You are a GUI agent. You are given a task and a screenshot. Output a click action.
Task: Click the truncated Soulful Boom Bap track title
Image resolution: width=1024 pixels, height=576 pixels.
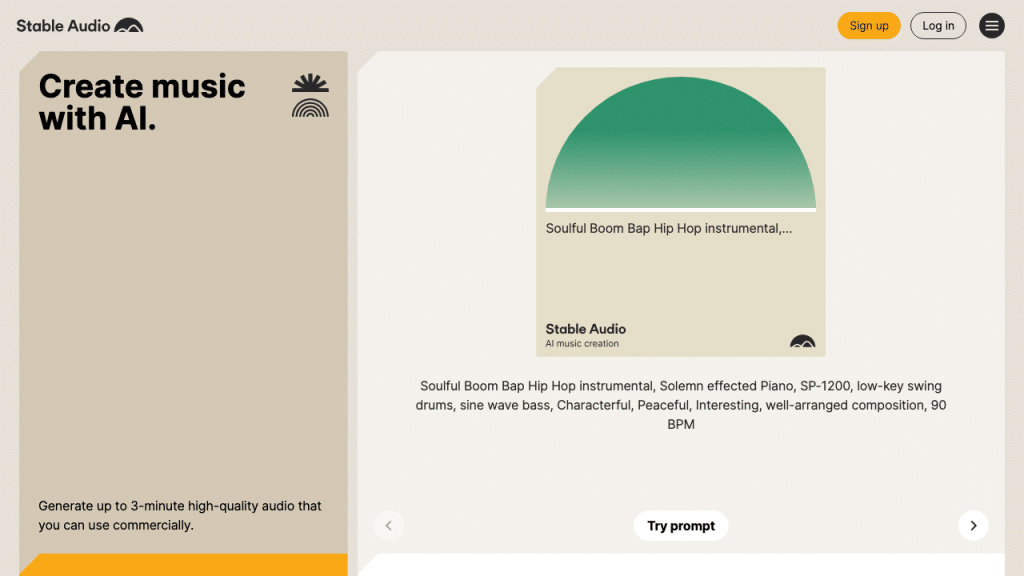[x=668, y=229]
